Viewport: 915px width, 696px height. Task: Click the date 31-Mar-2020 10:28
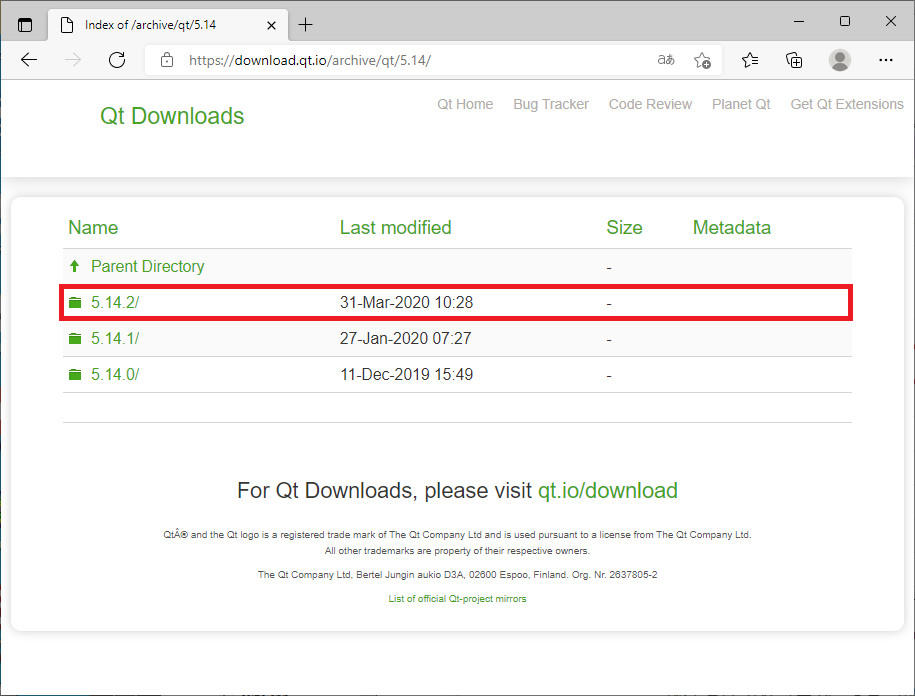pos(407,303)
